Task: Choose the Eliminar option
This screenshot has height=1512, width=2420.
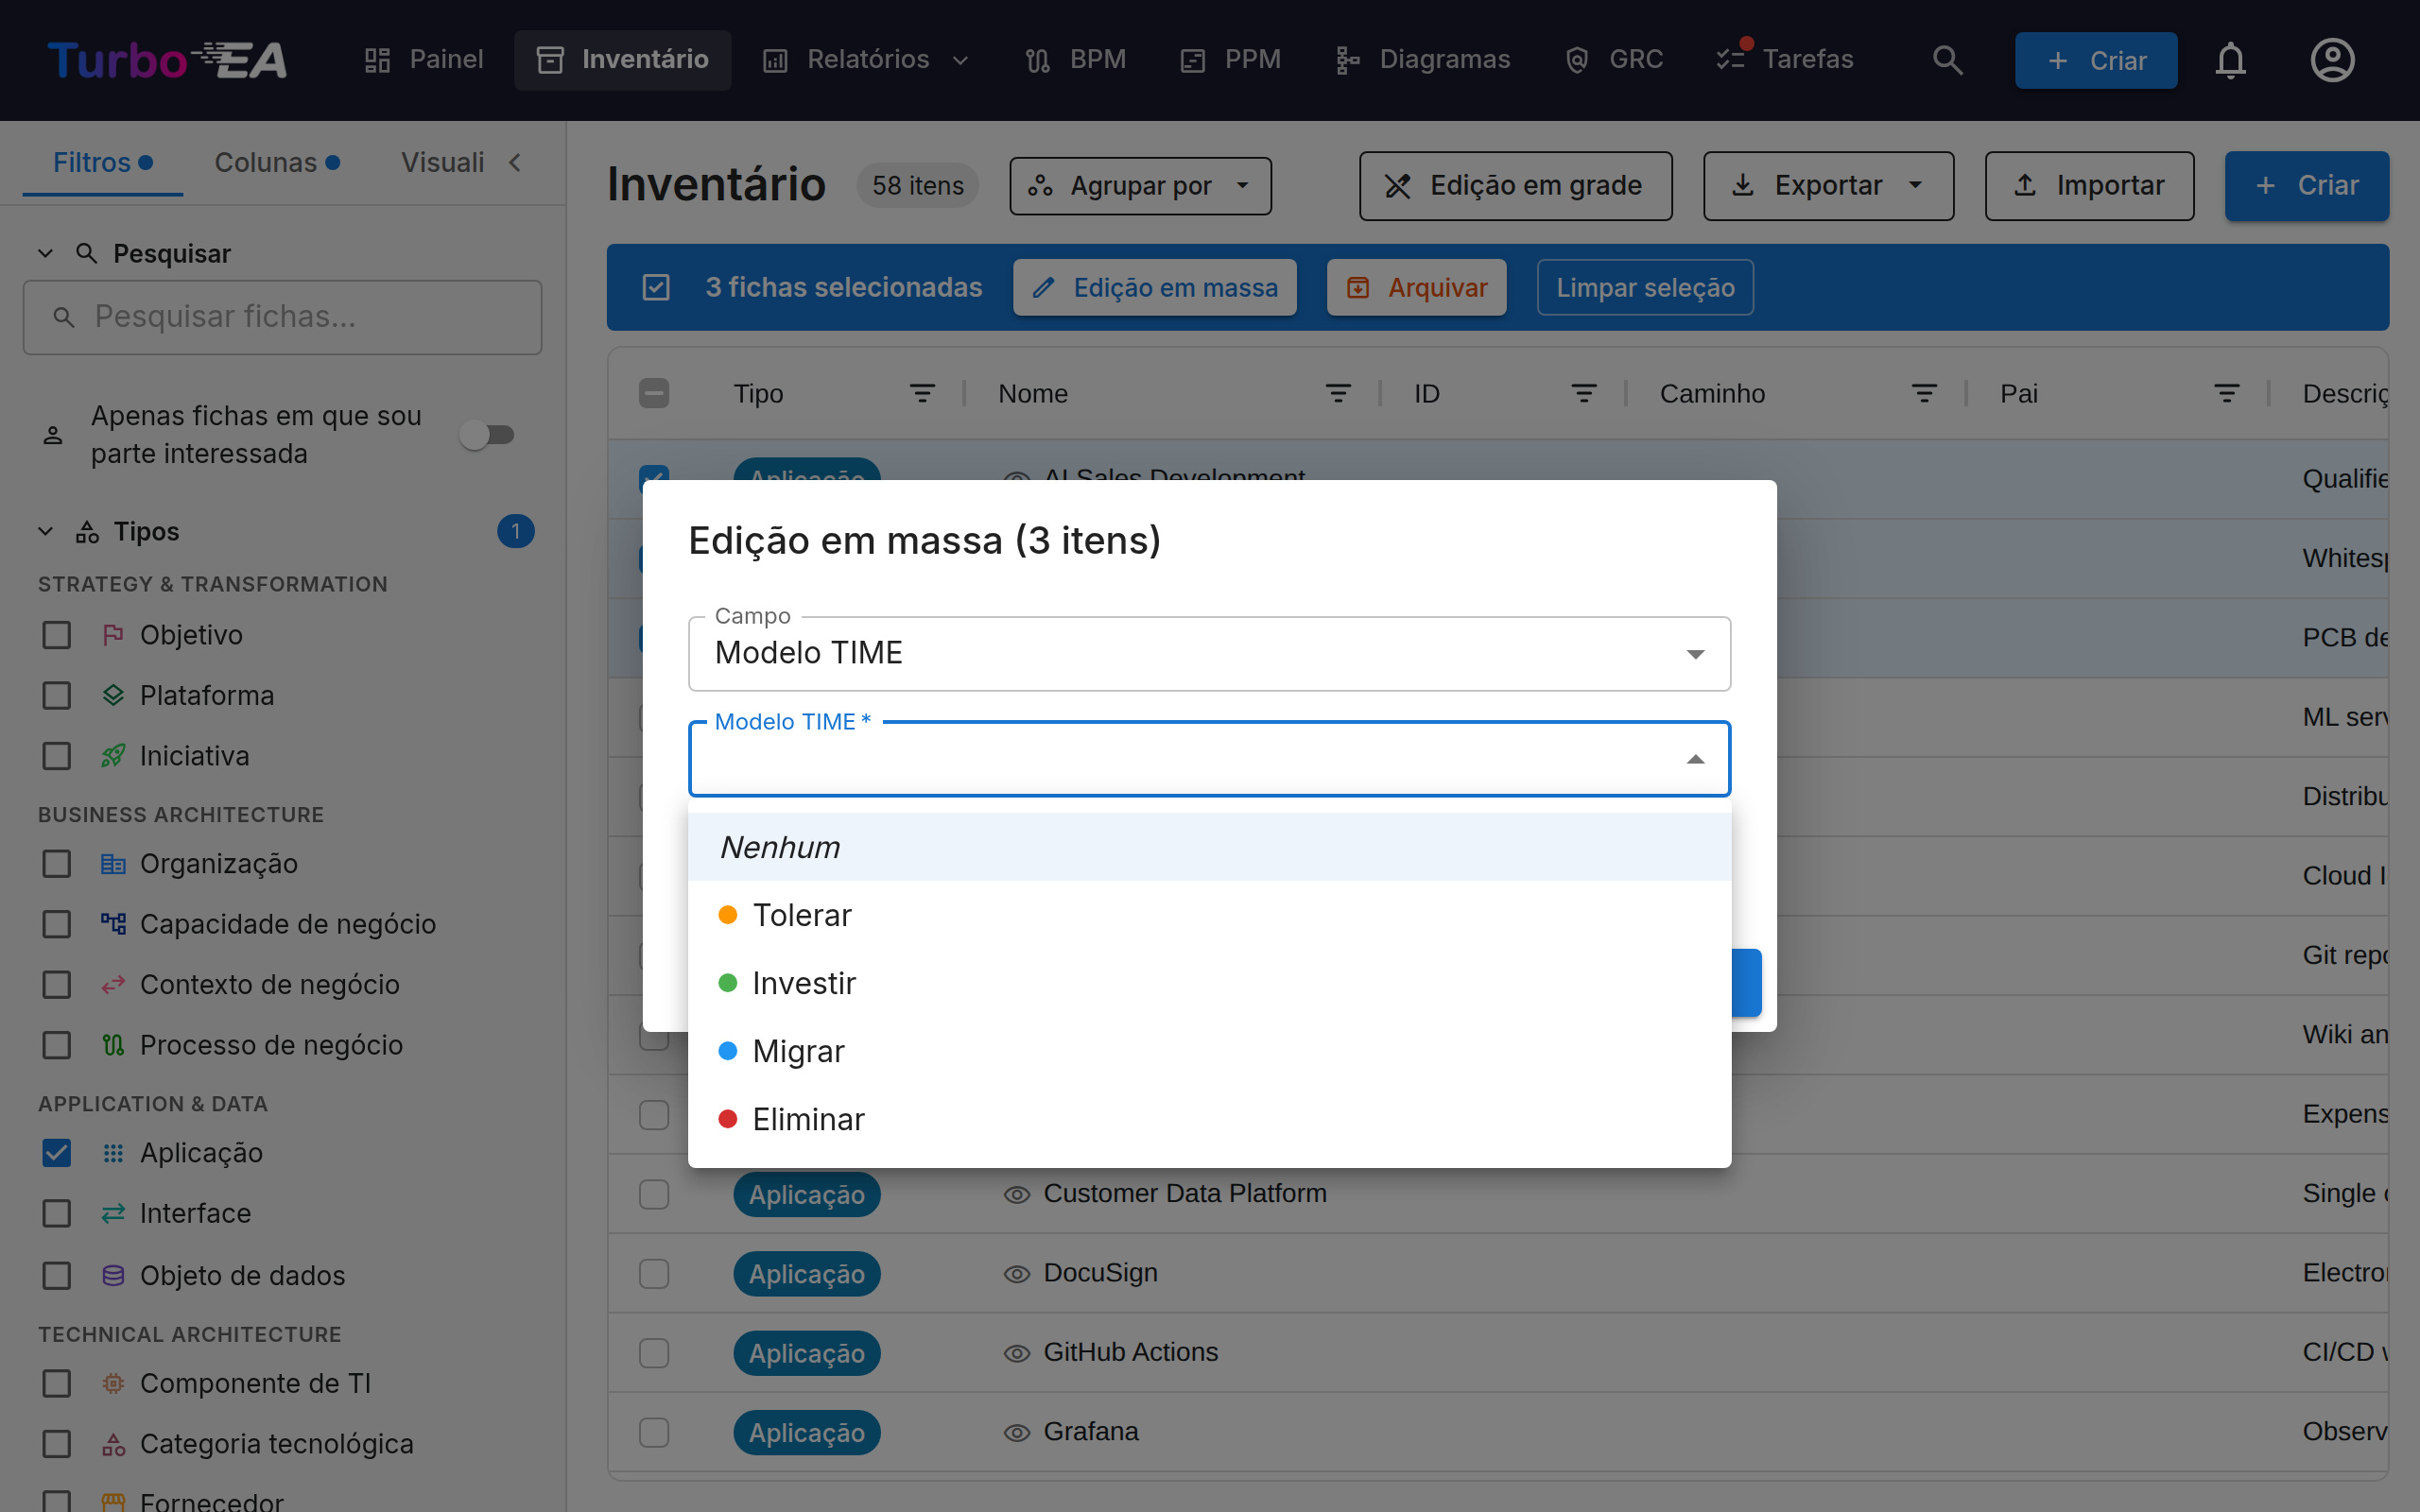Action: click(1209, 1119)
